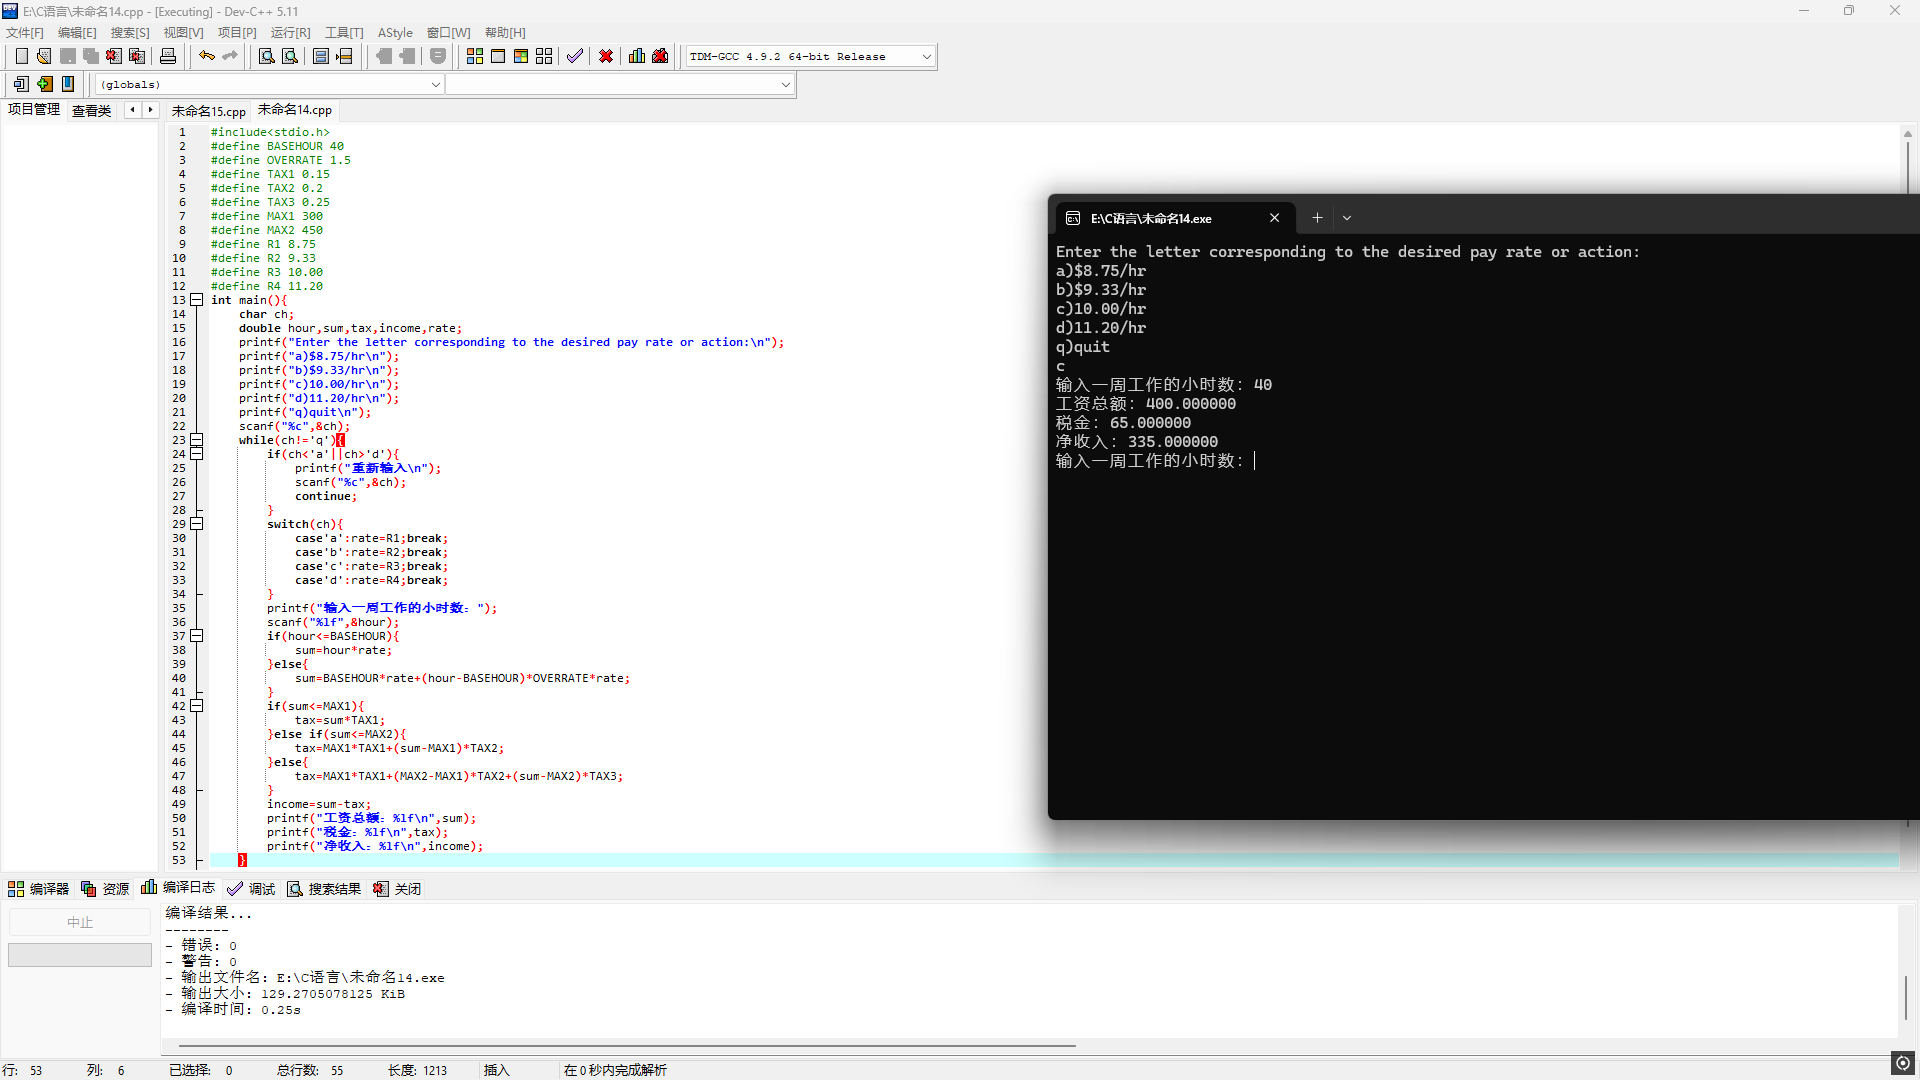Open the (globals) scope dropdown

point(435,85)
